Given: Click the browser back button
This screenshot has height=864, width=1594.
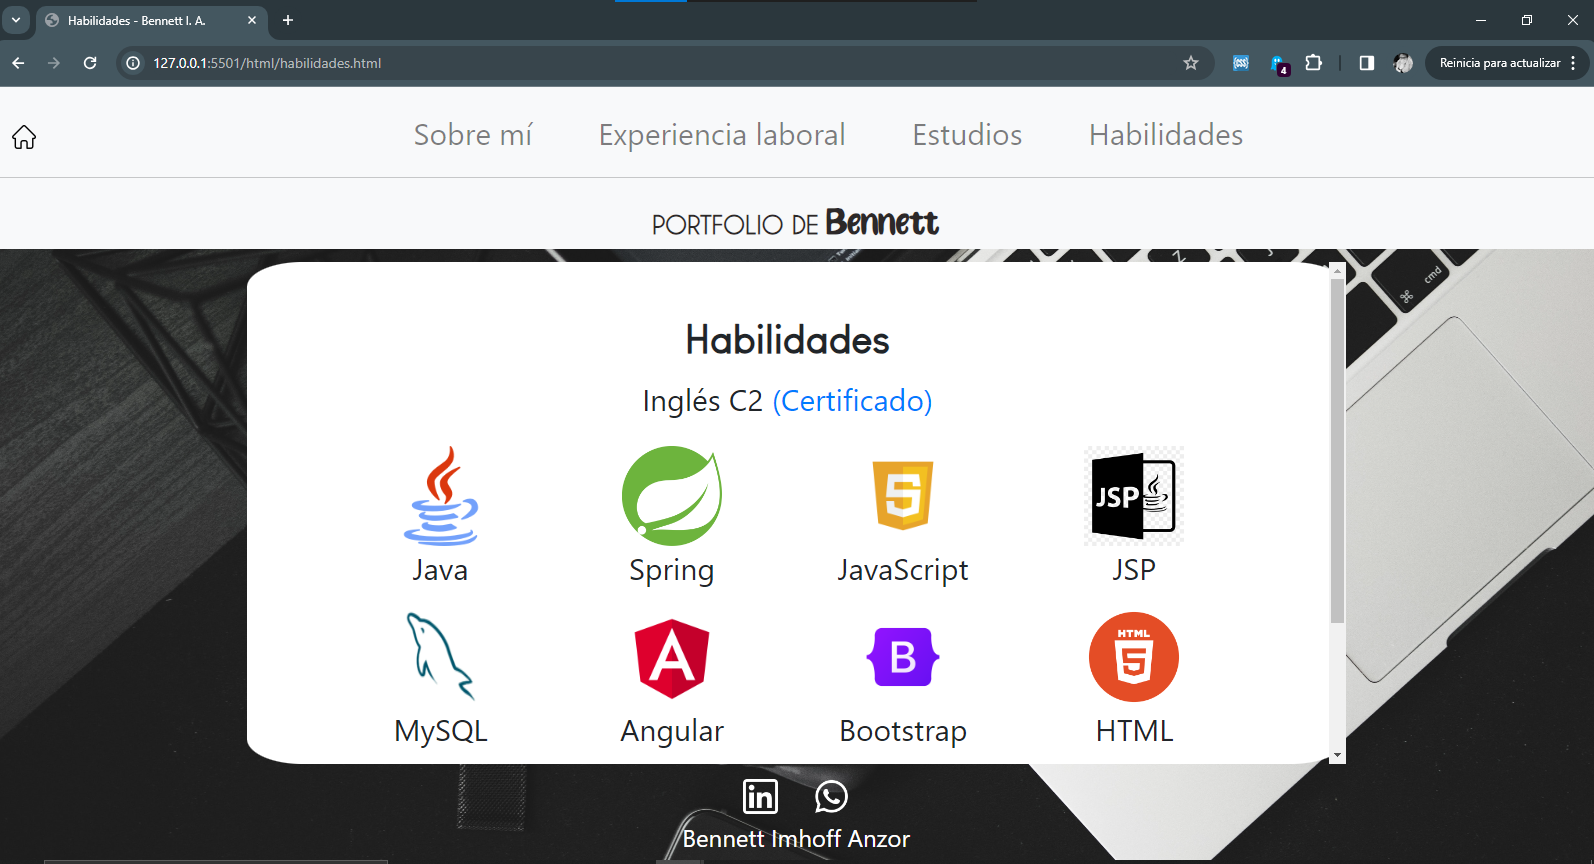Looking at the screenshot, I should pyautogui.click(x=18, y=63).
